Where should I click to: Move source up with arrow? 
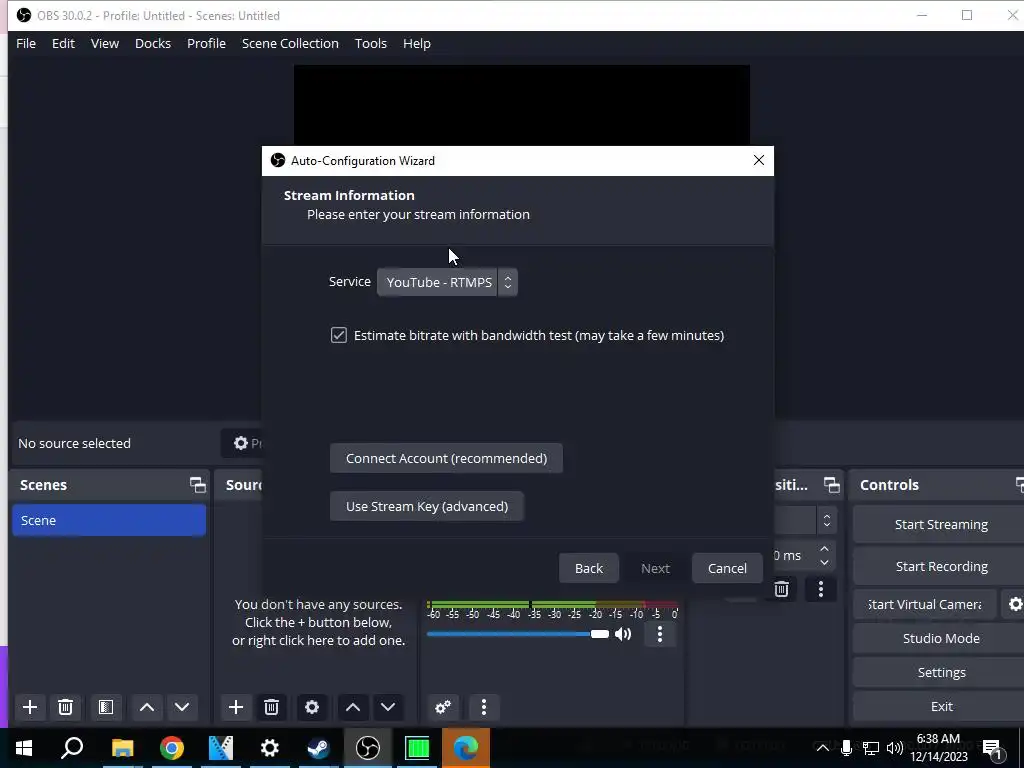click(353, 707)
